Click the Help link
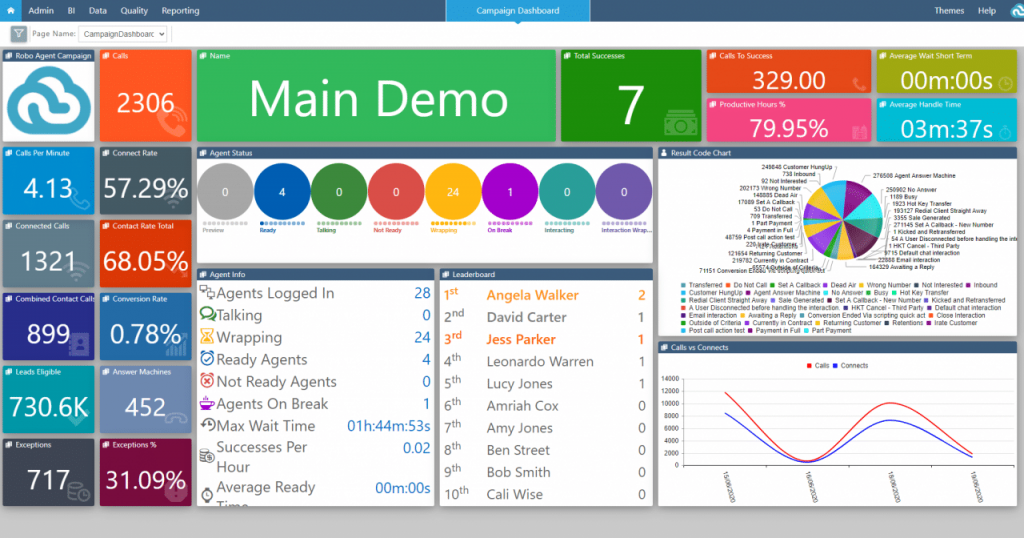 pyautogui.click(x=986, y=10)
